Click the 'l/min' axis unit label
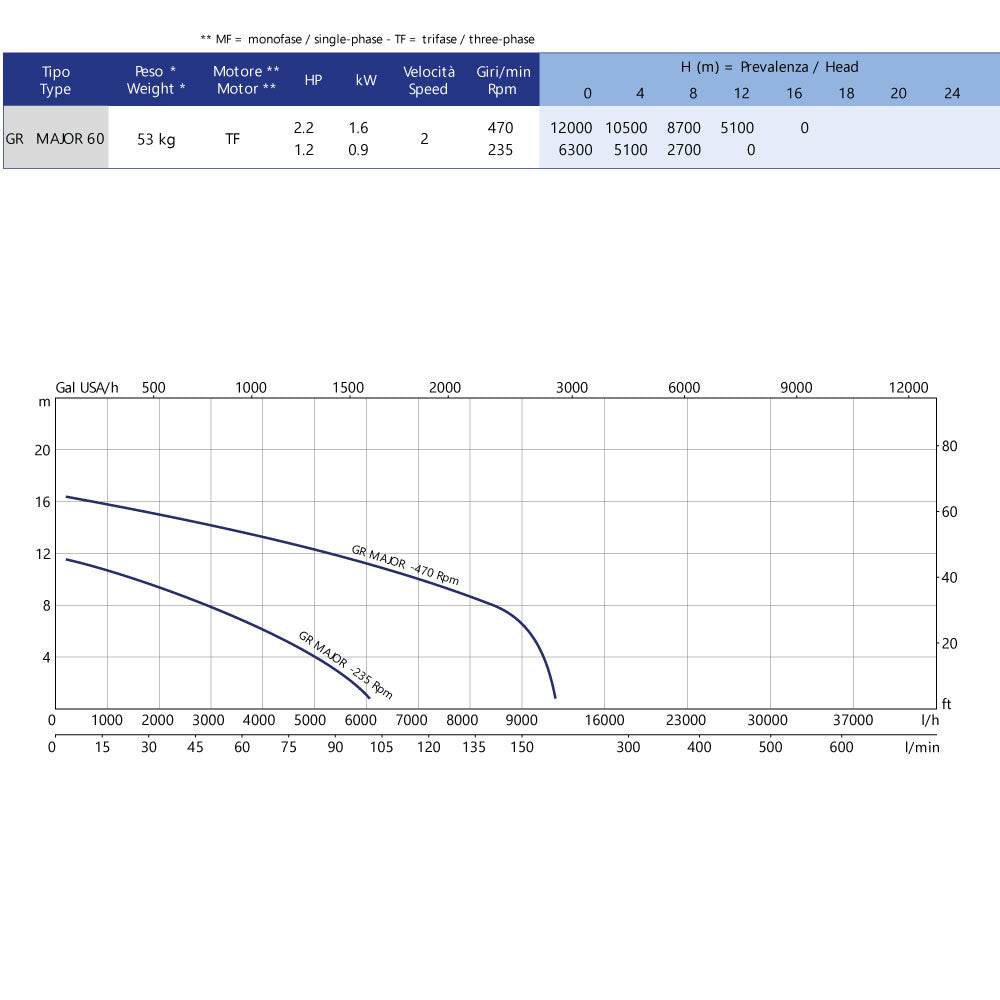The image size is (1000, 1000). tap(922, 747)
